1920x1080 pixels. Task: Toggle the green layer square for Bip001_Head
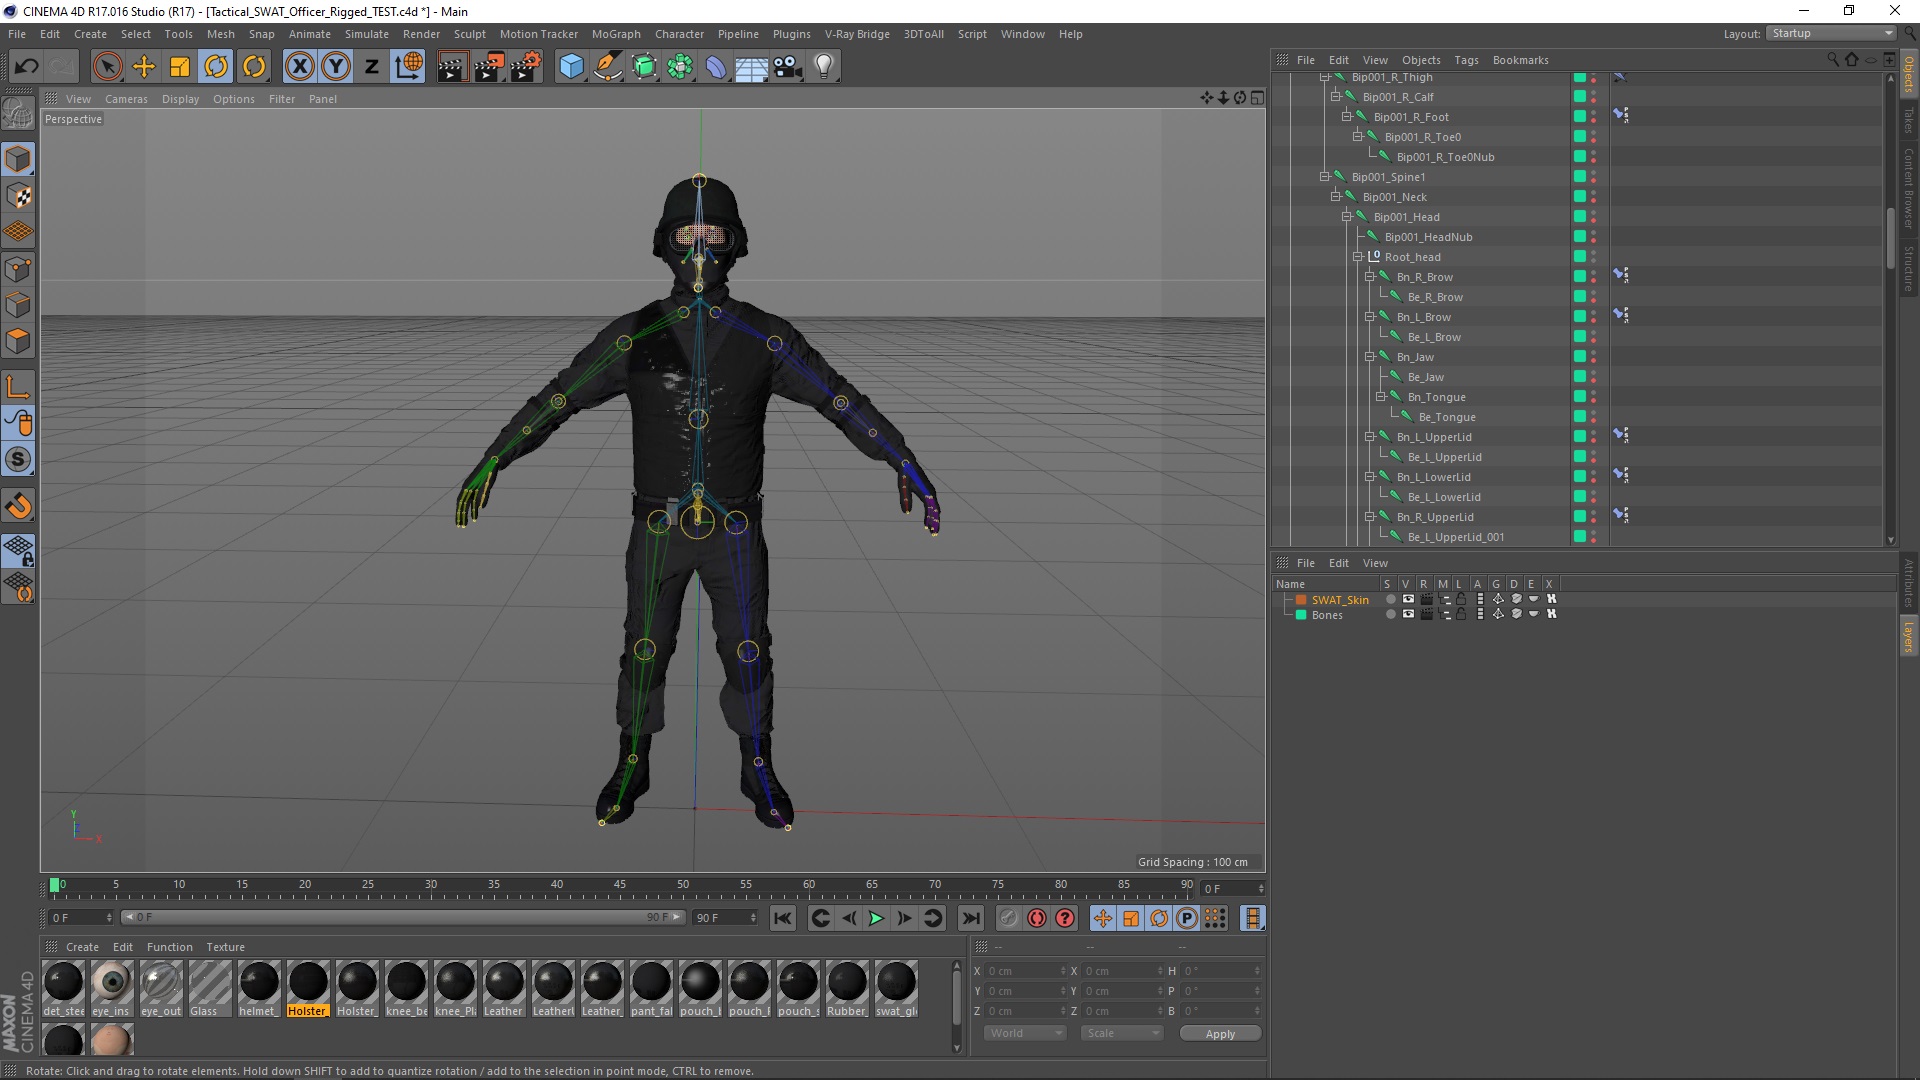tap(1580, 217)
